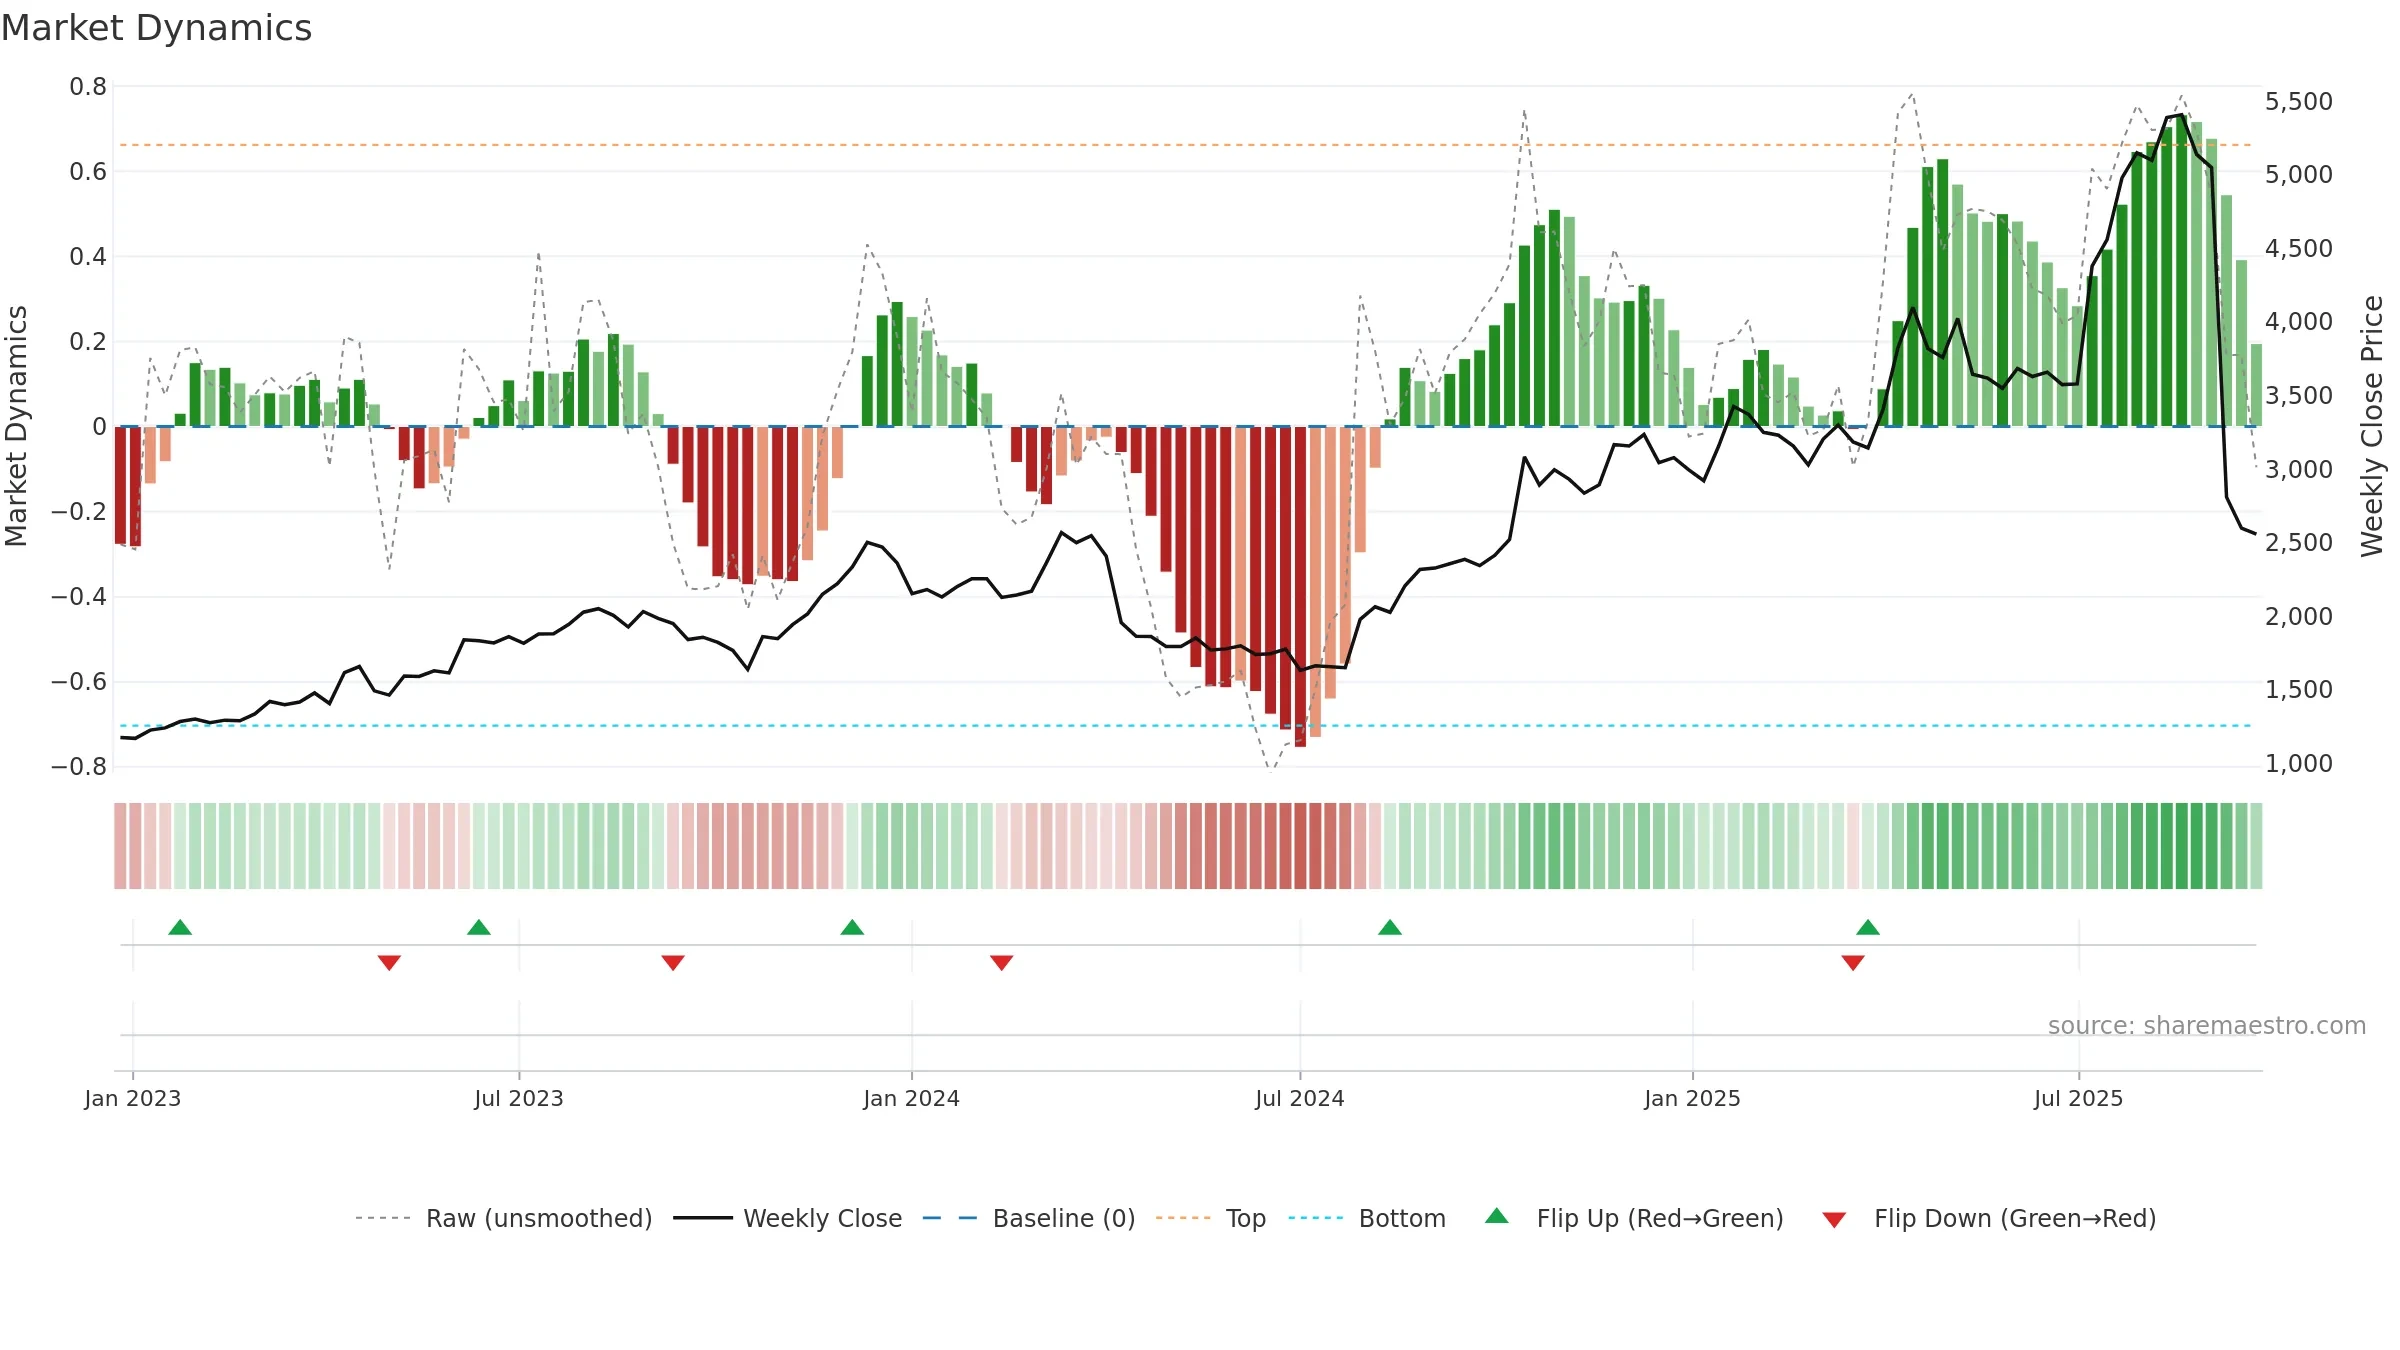Click the Weekly Close Price axis title
The image size is (2400, 1350).
2372,426
